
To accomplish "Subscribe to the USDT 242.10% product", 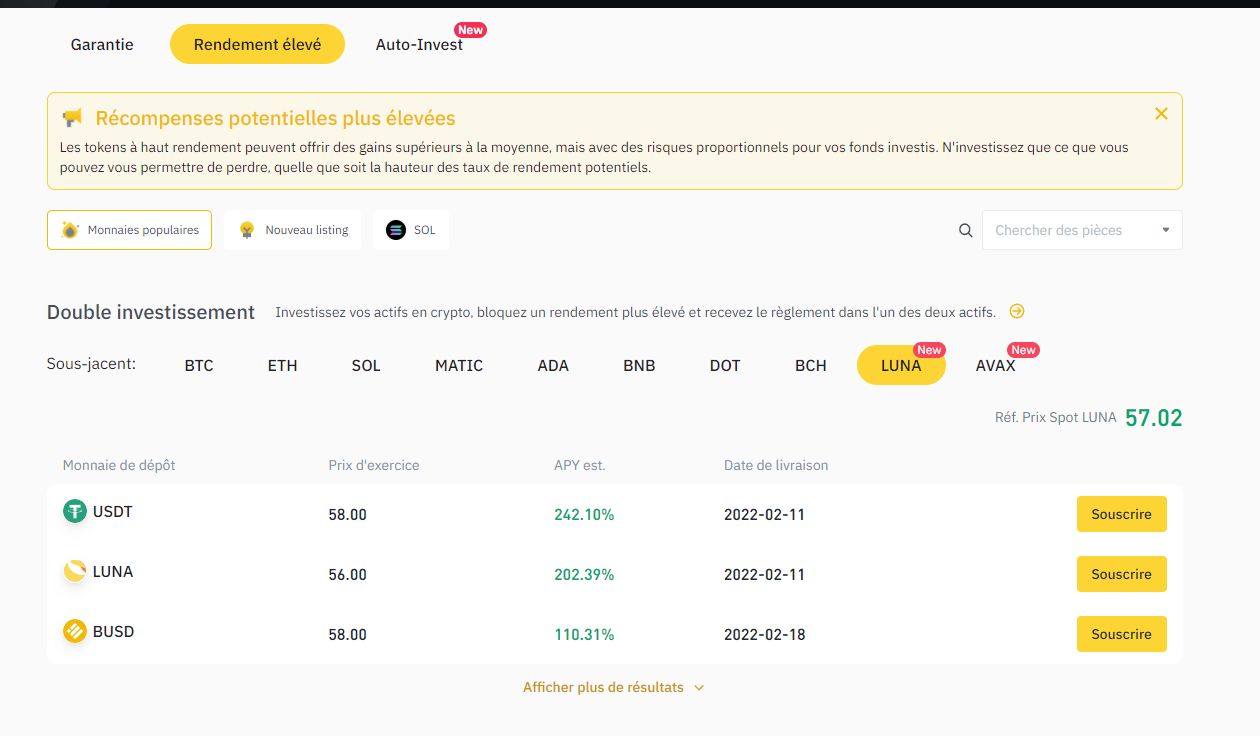I will pos(1121,514).
